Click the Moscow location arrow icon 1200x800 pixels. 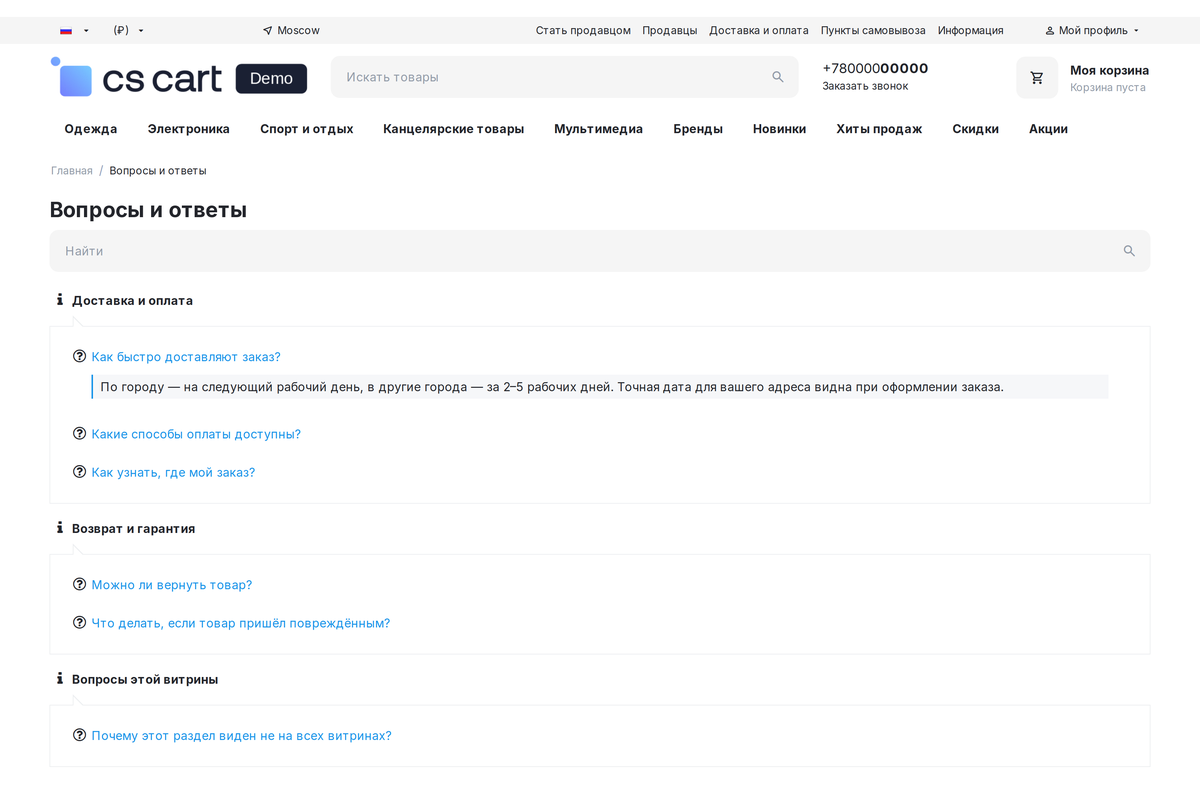pos(267,31)
